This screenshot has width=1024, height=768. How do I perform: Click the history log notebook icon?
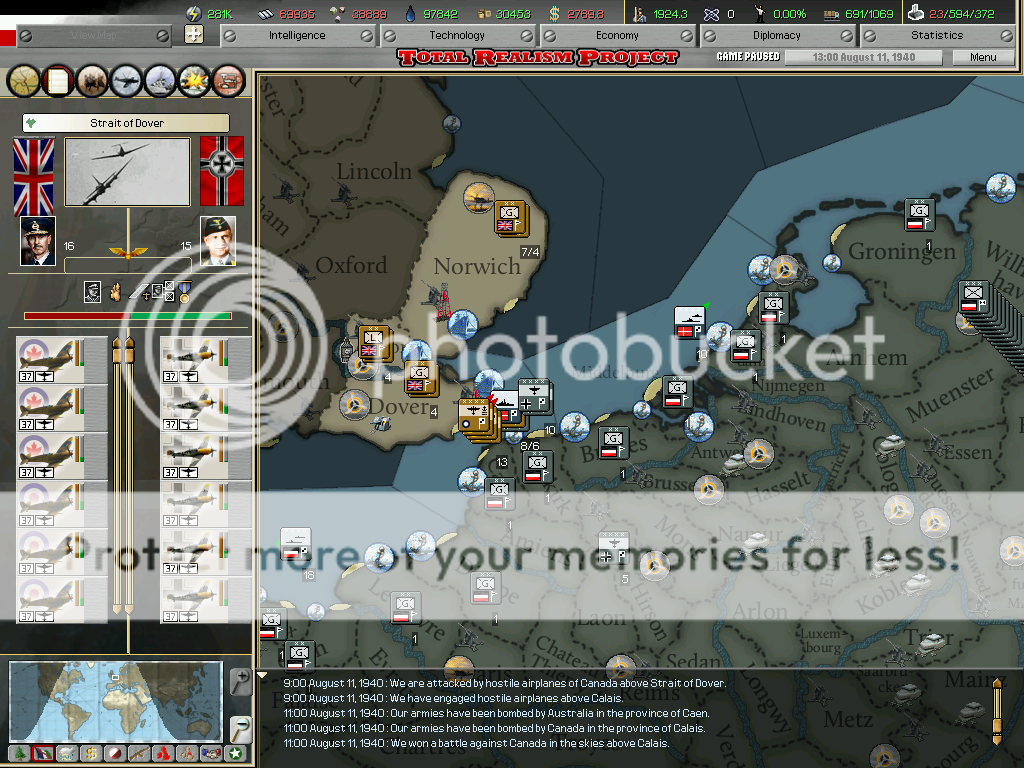(x=57, y=79)
